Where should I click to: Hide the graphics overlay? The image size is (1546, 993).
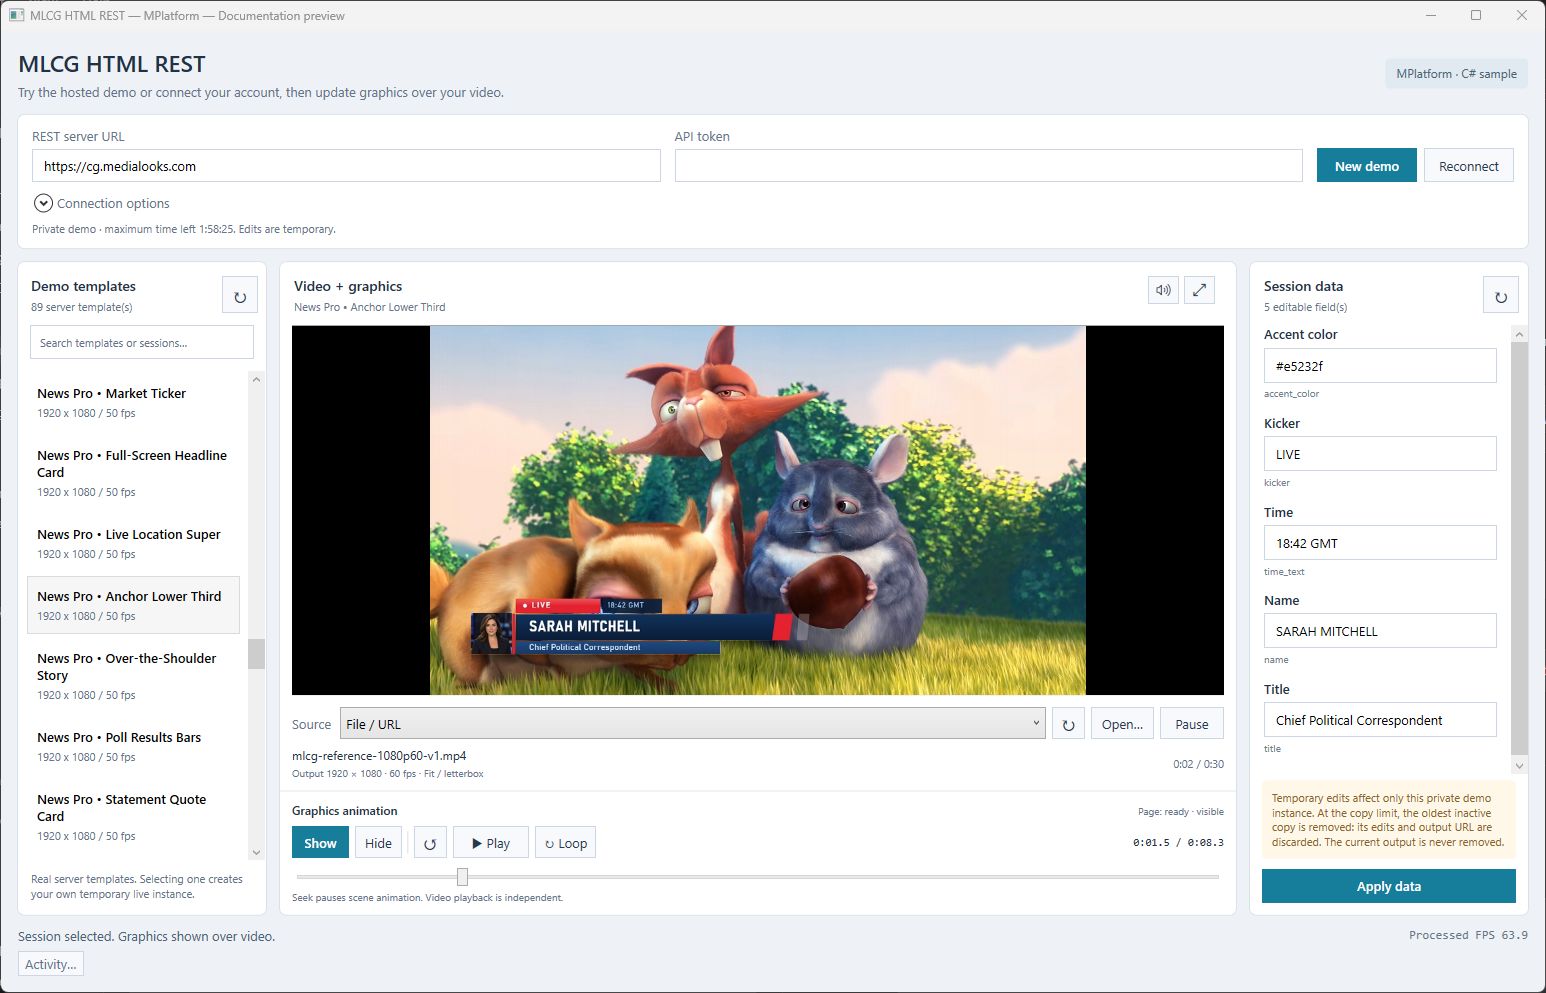point(378,843)
